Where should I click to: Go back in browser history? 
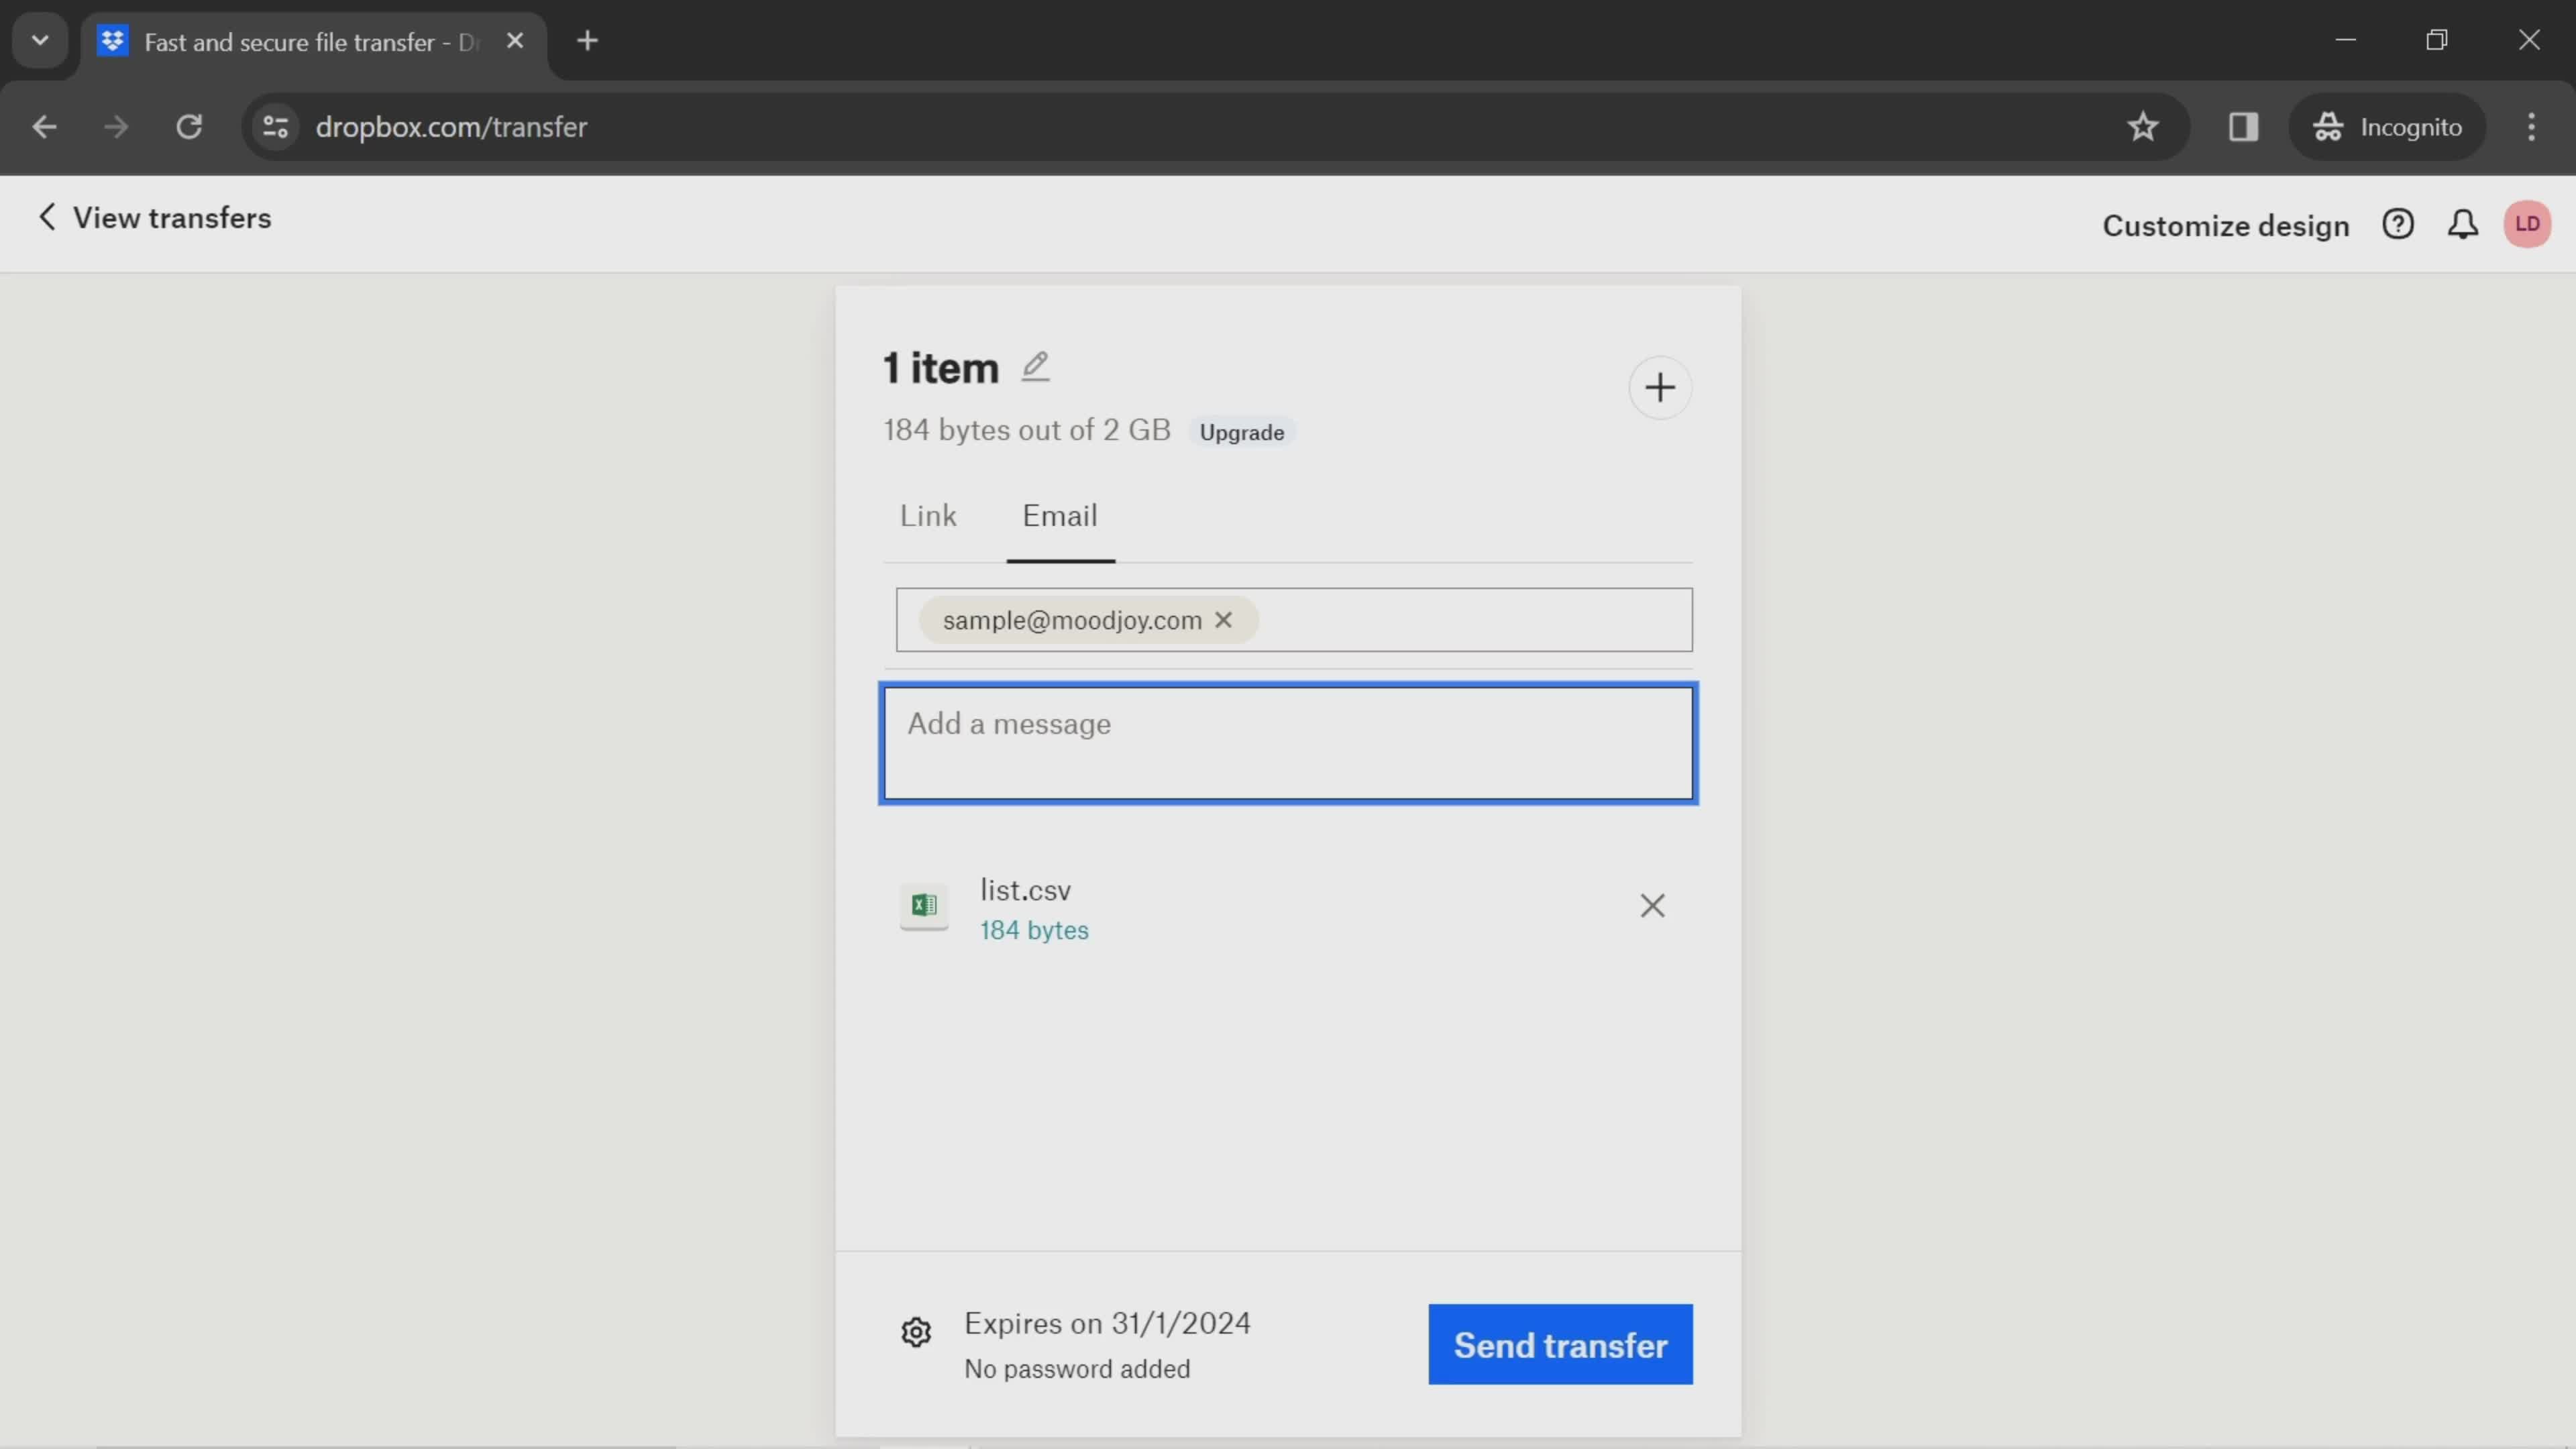coord(44,127)
